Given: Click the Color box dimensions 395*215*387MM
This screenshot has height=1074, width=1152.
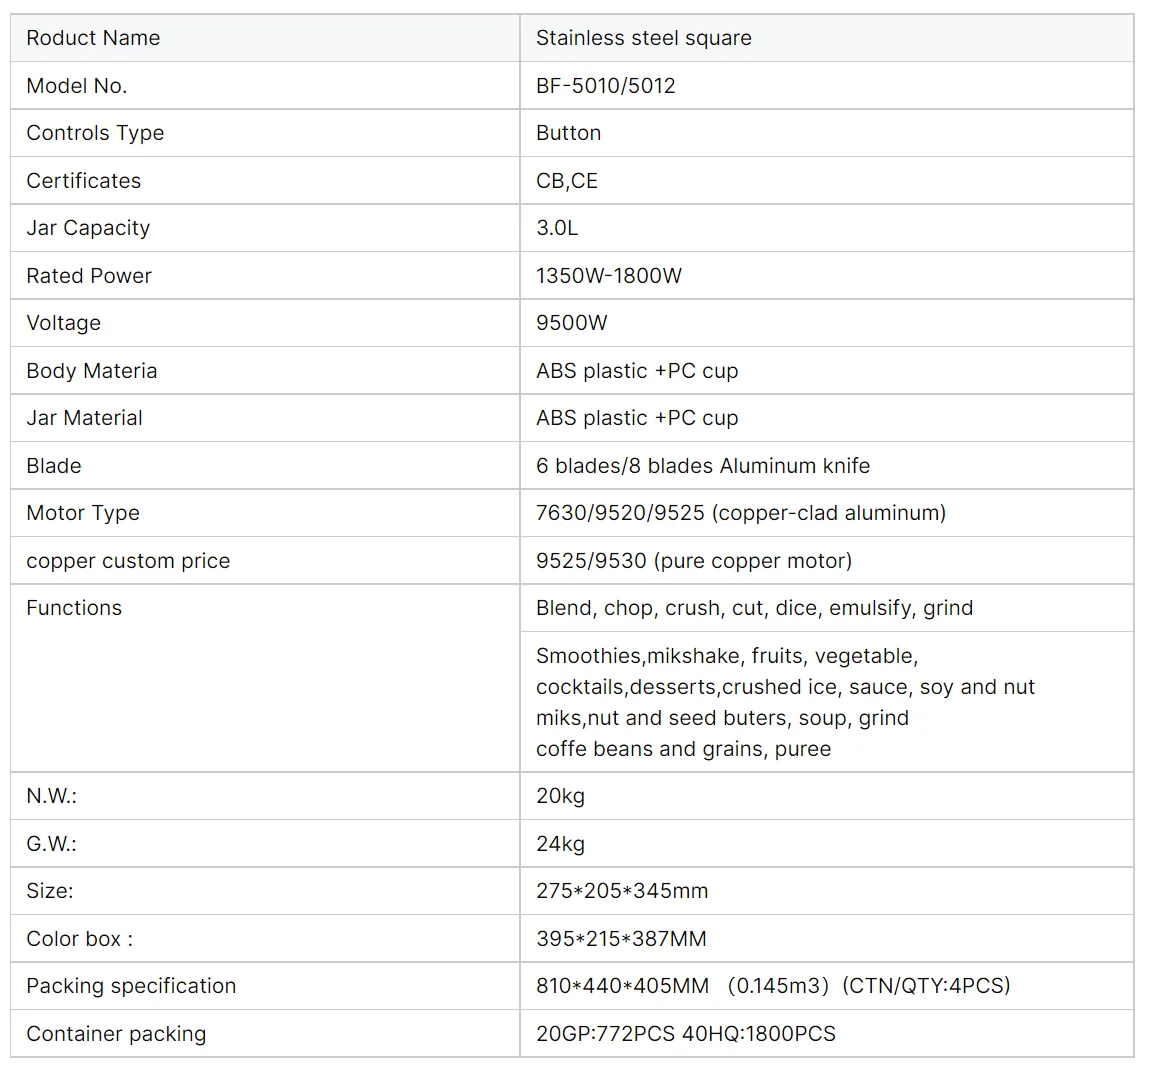Looking at the screenshot, I should [x=620, y=939].
